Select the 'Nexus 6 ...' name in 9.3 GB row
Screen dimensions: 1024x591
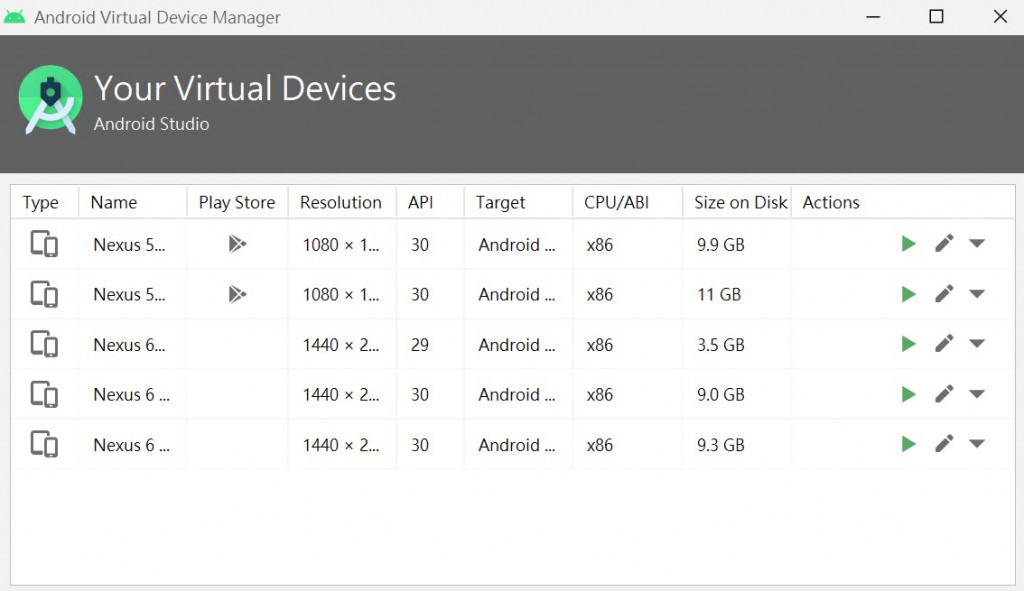pos(131,445)
